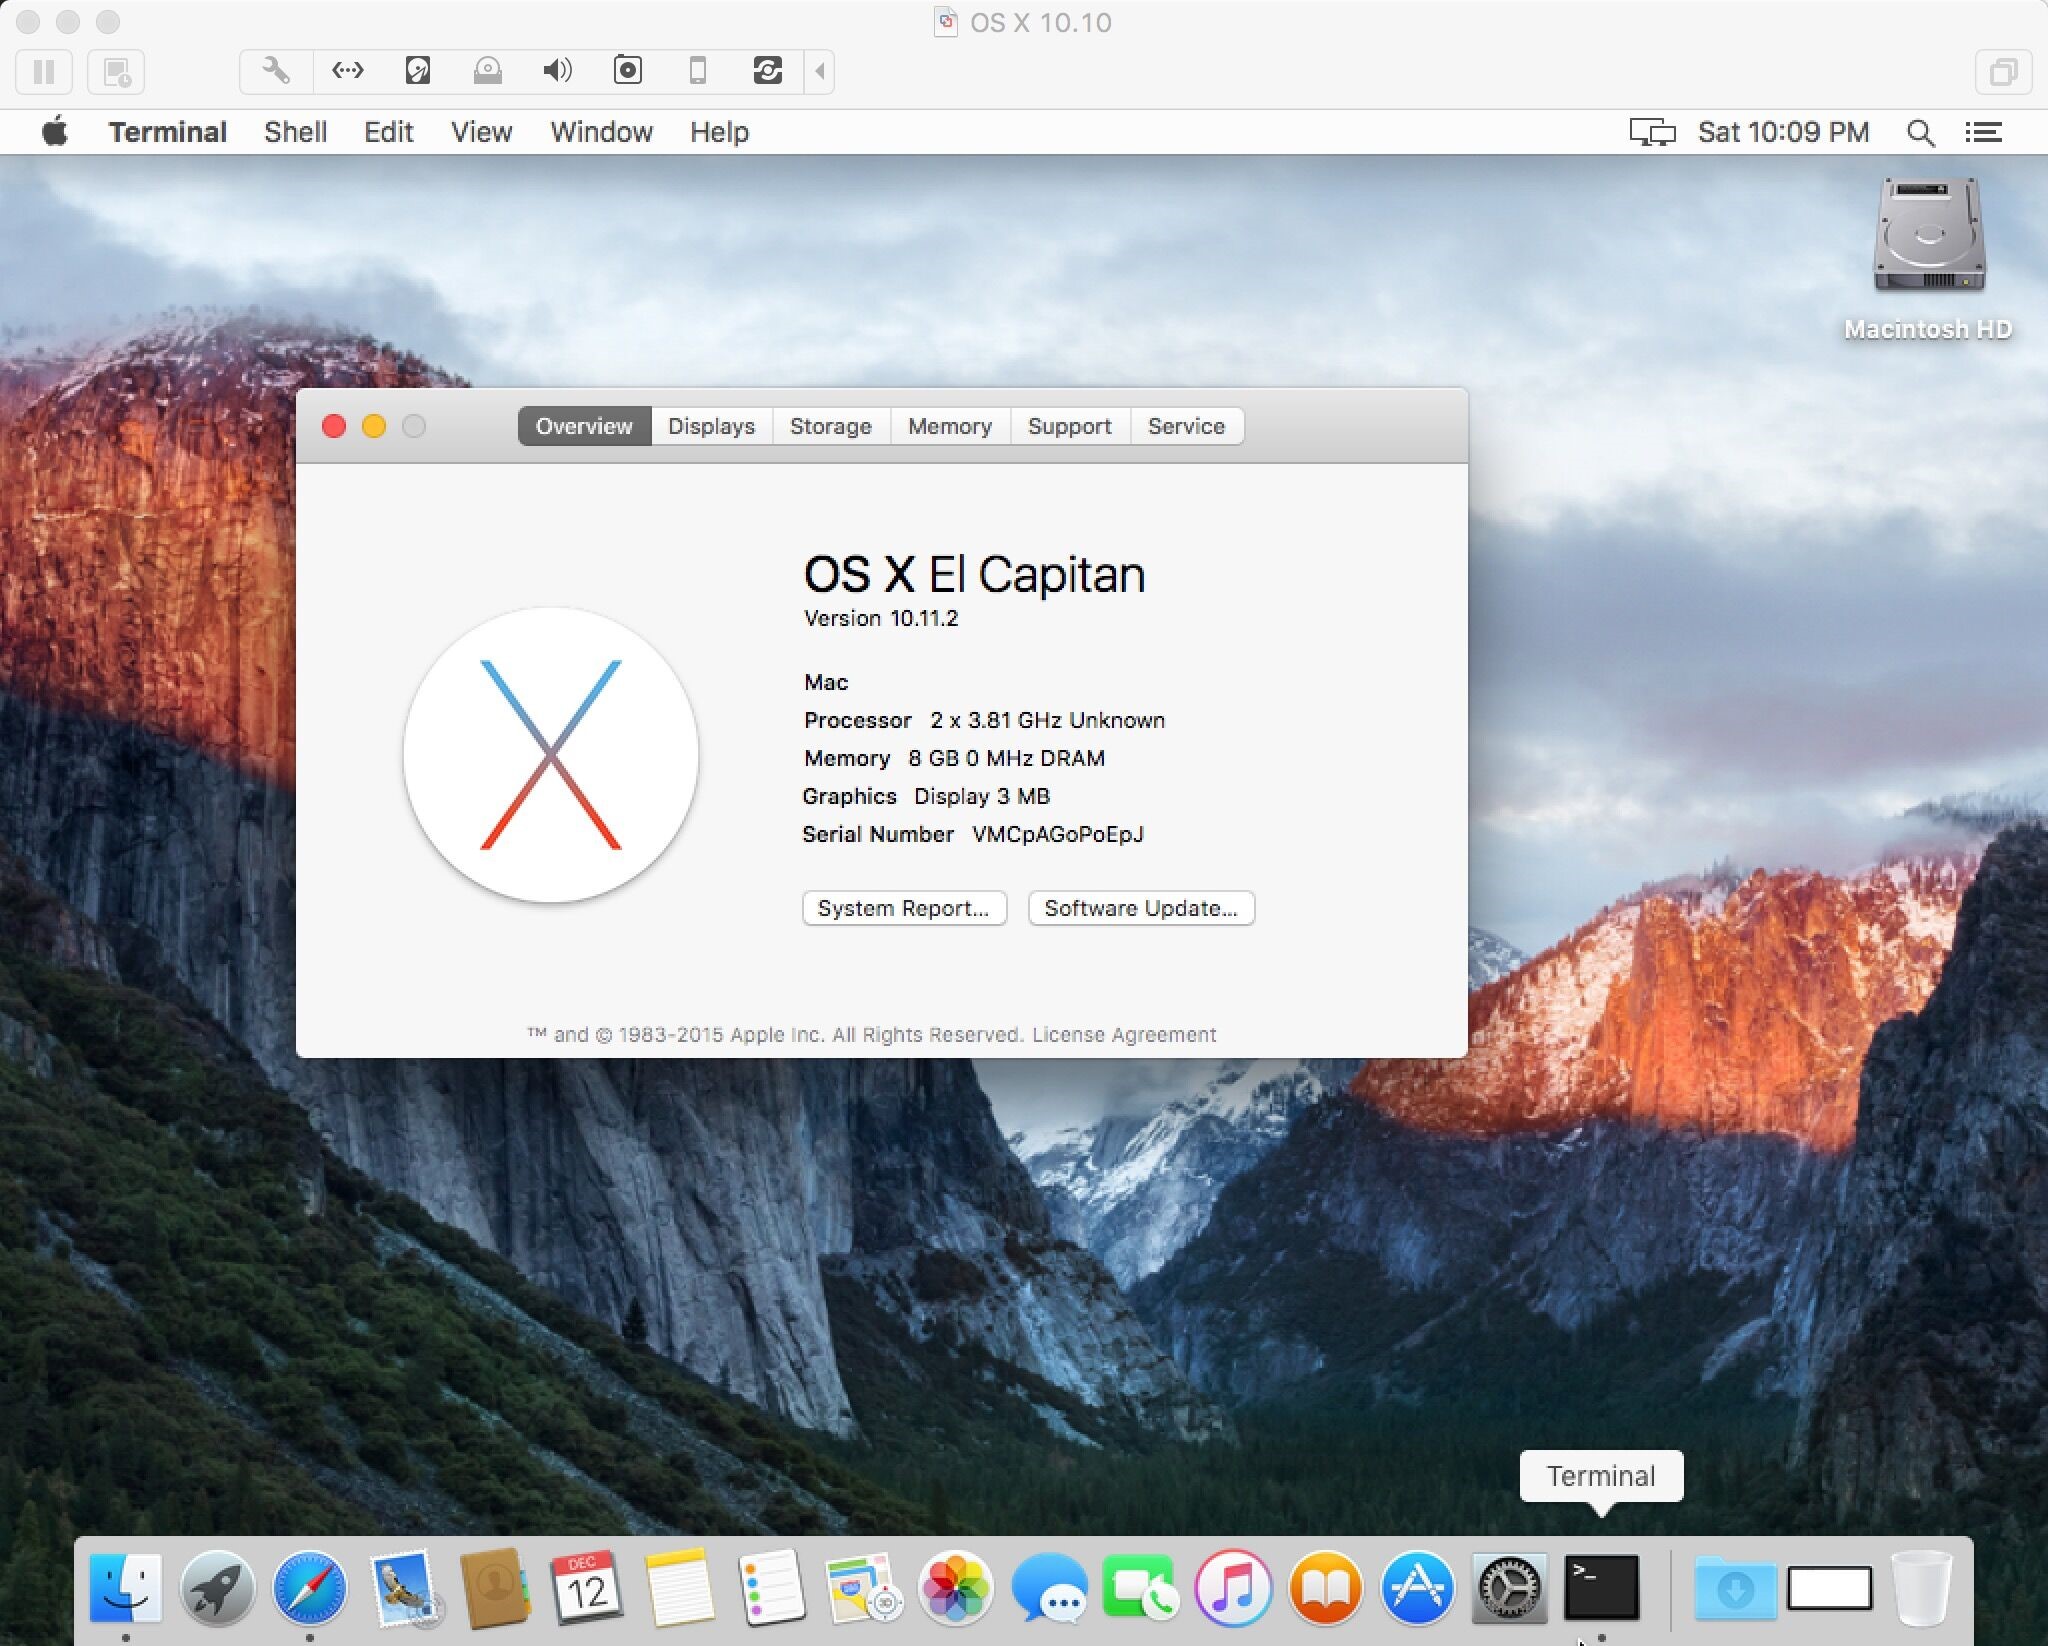This screenshot has width=2048, height=1646.
Task: Open Macintosh HD desktop drive
Action: 1927,240
